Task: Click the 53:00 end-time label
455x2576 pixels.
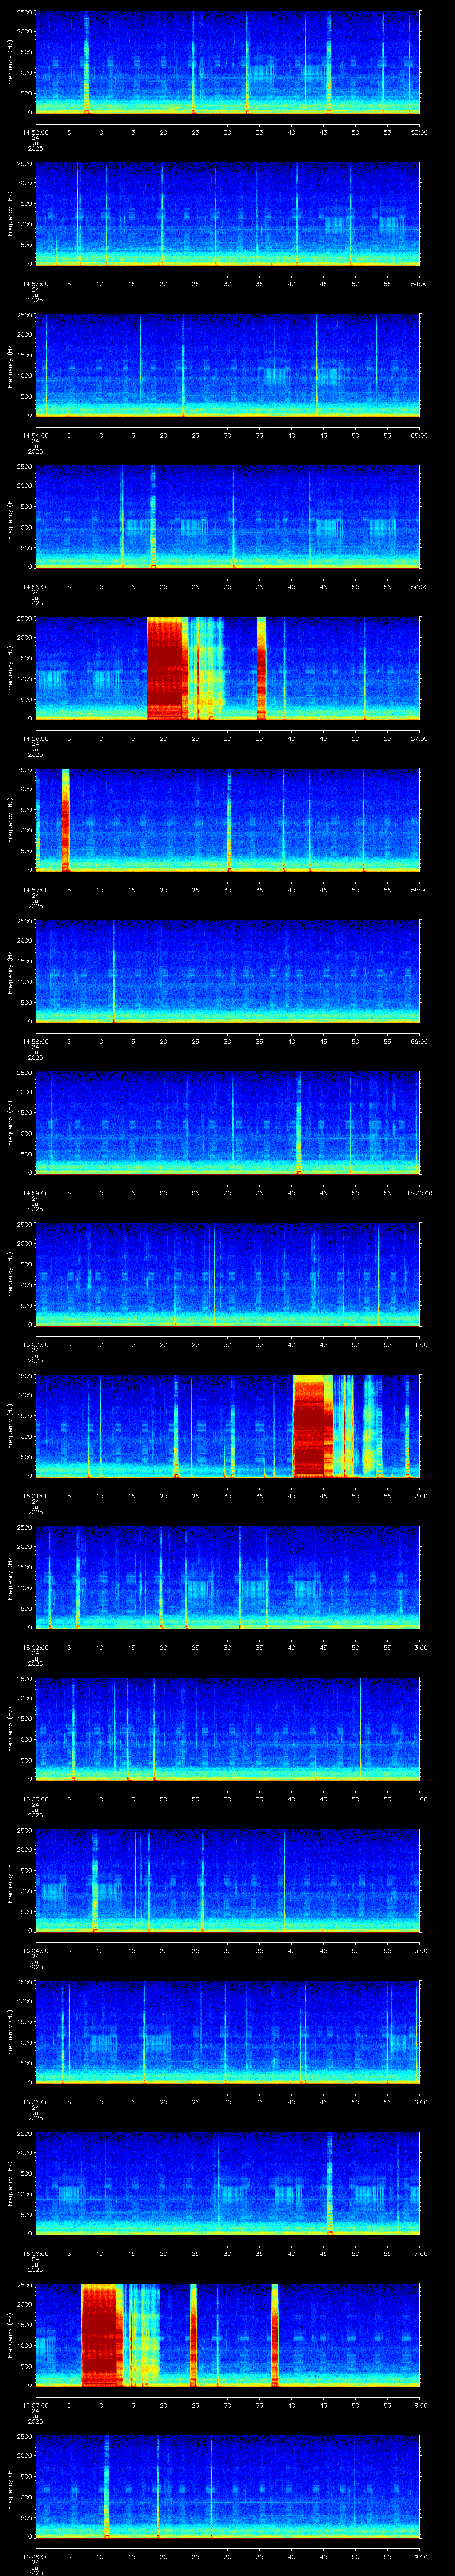Action: point(419,131)
